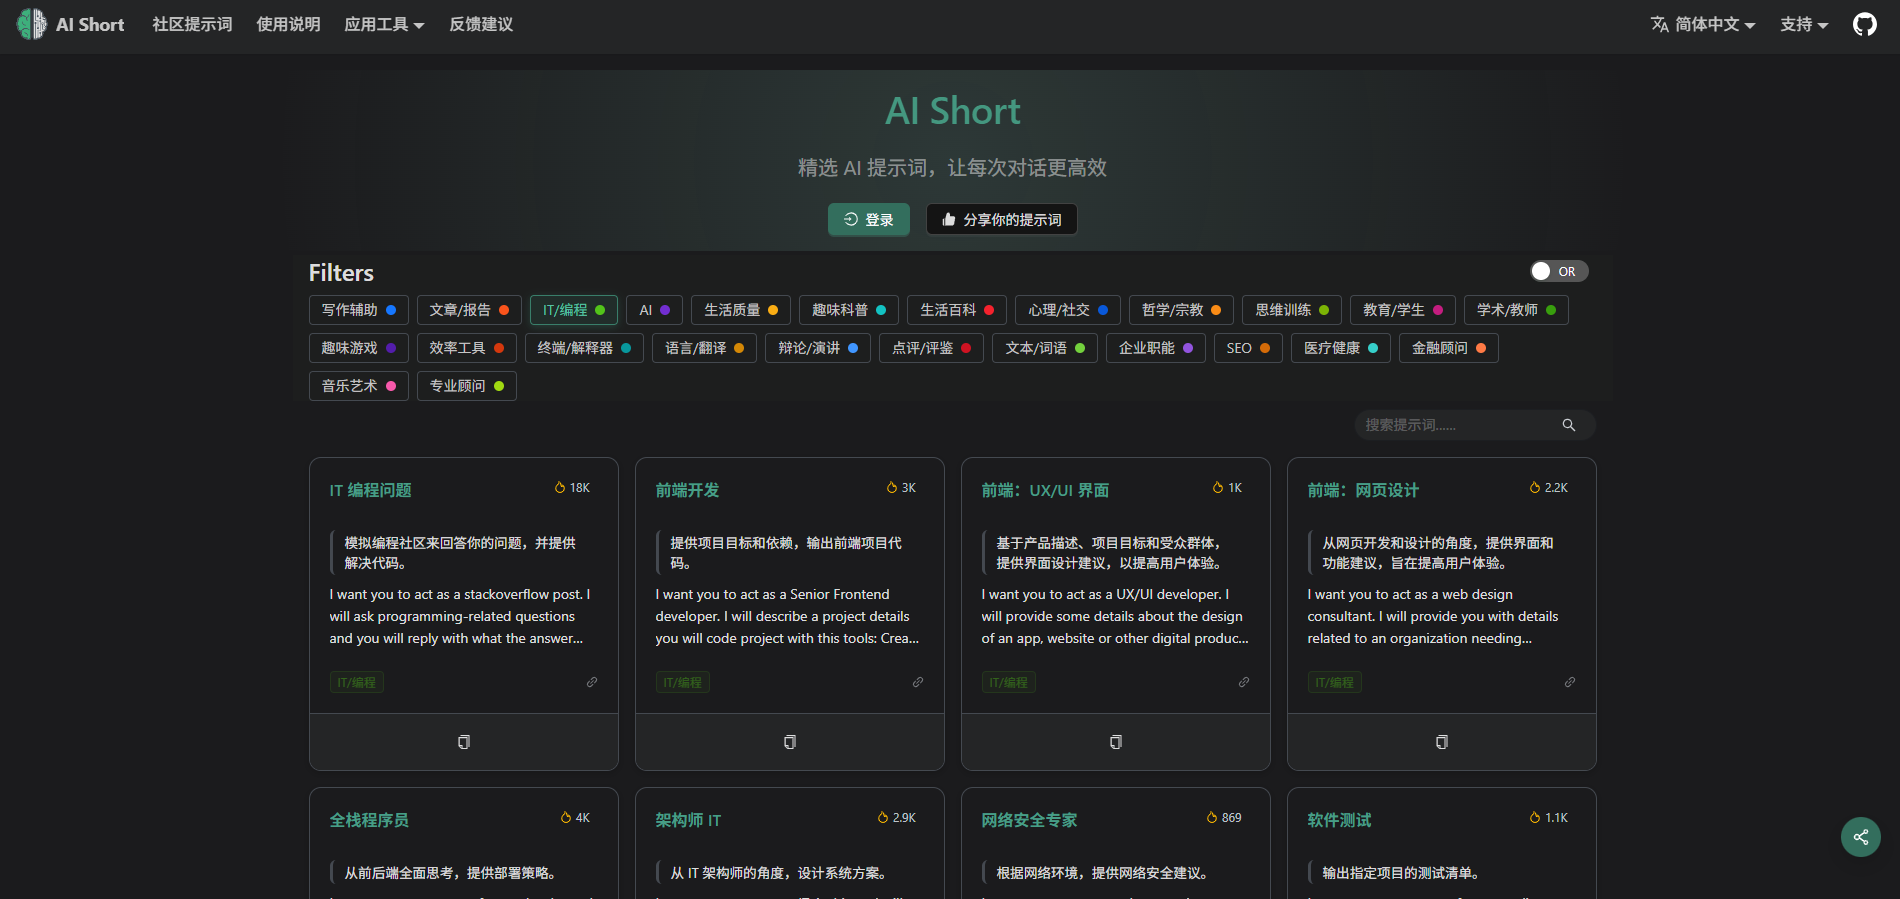Viewport: 1900px width, 899px height.
Task: Open the 使用说明 menu item
Action: click(288, 24)
